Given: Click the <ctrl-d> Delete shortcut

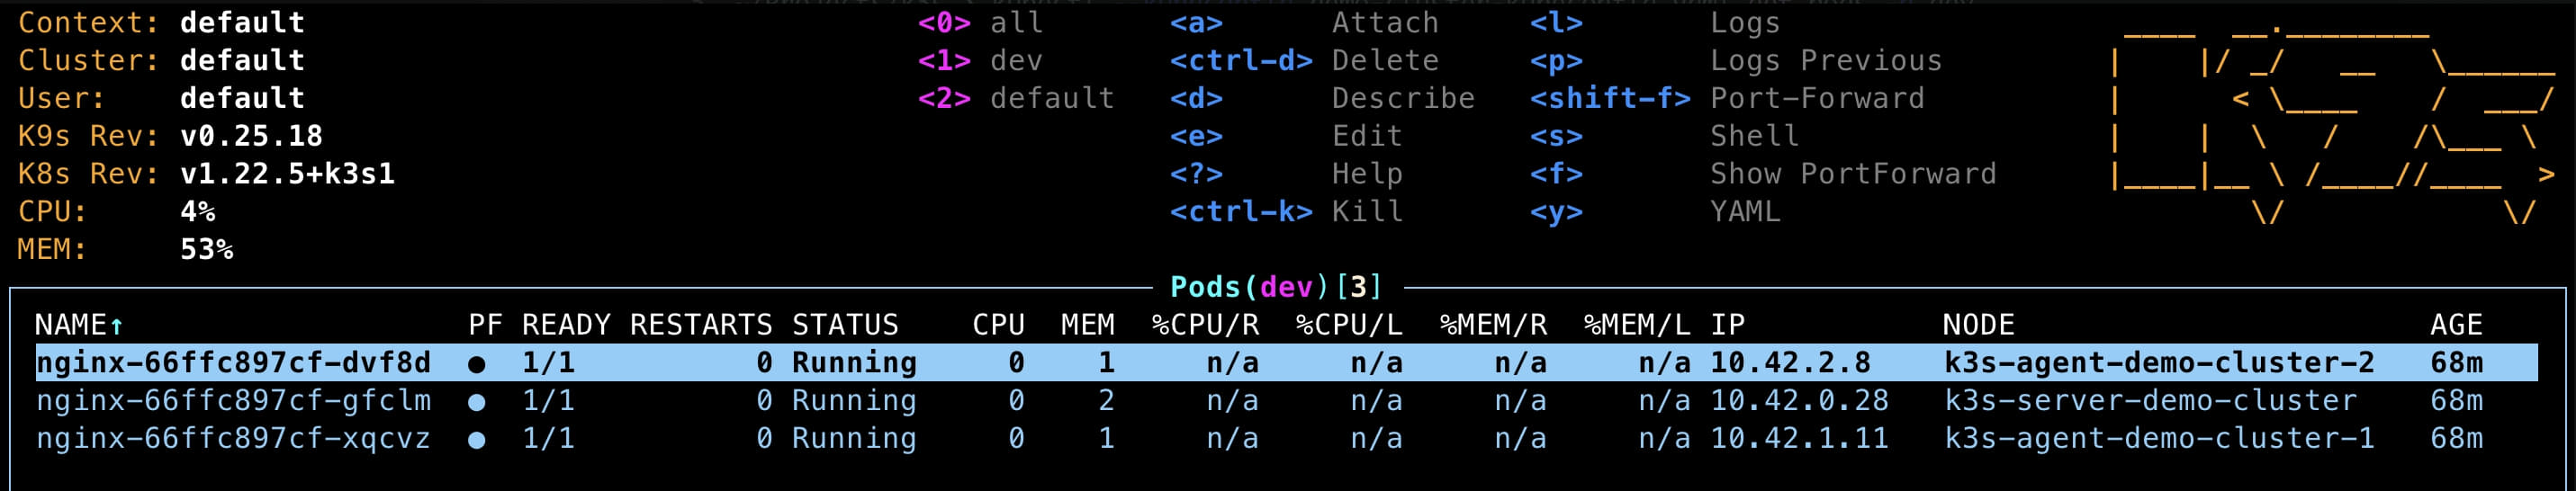Looking at the screenshot, I should point(1304,60).
